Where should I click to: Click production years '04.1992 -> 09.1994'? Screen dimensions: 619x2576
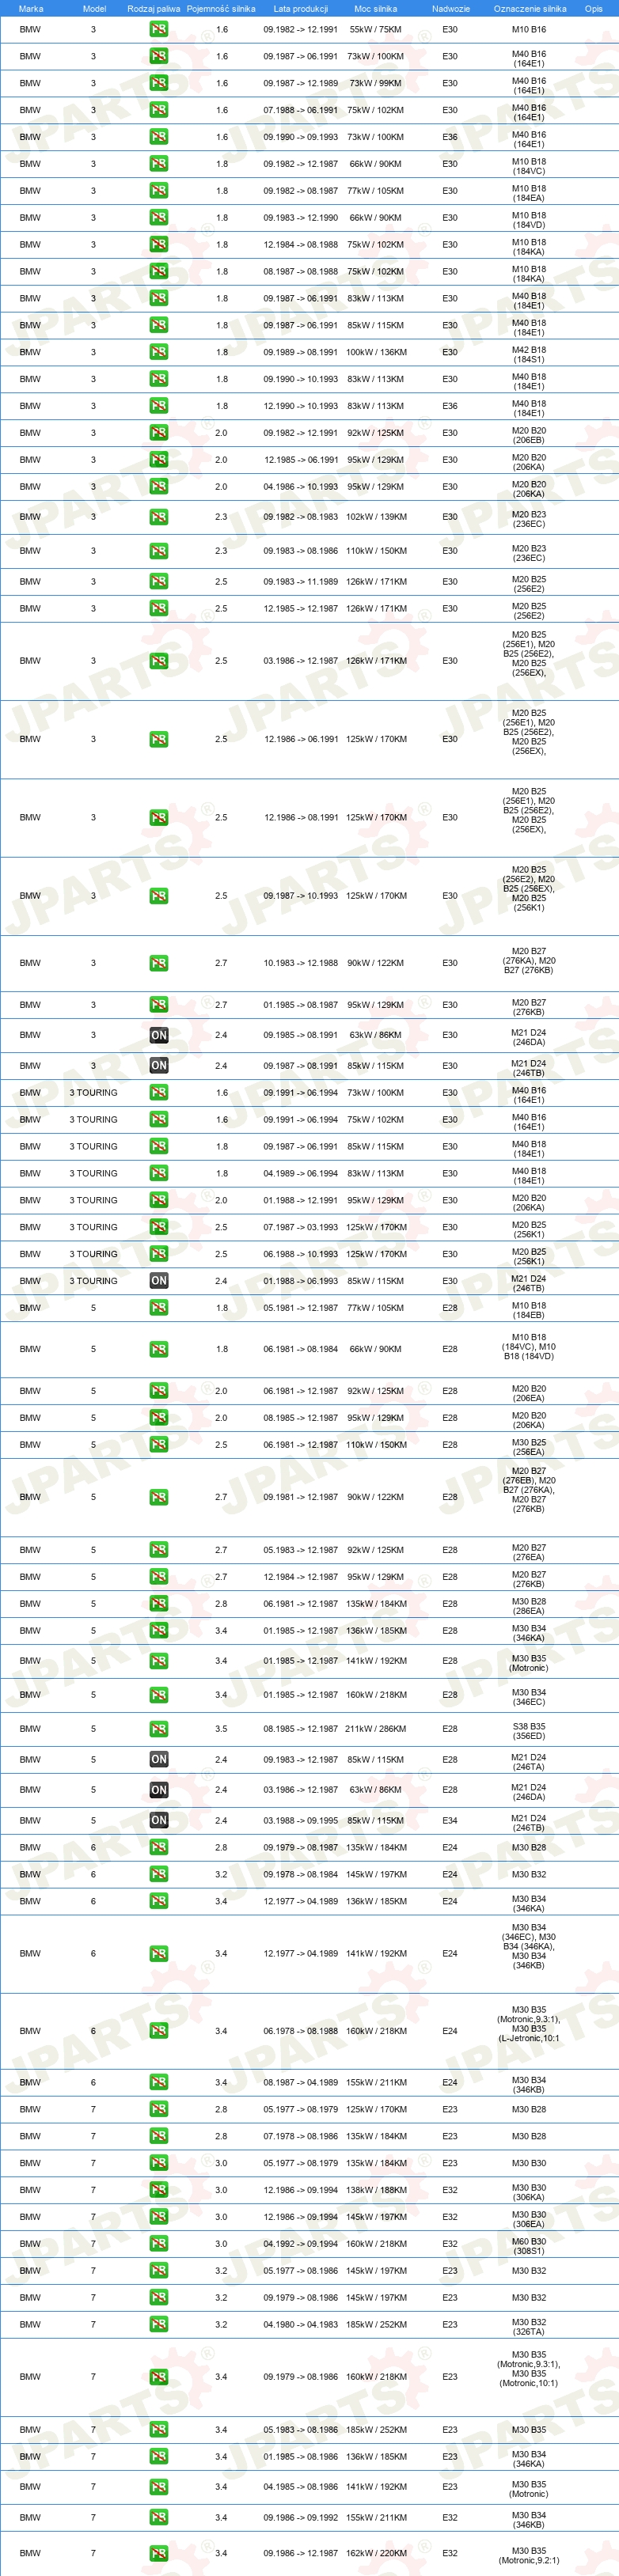point(301,2244)
